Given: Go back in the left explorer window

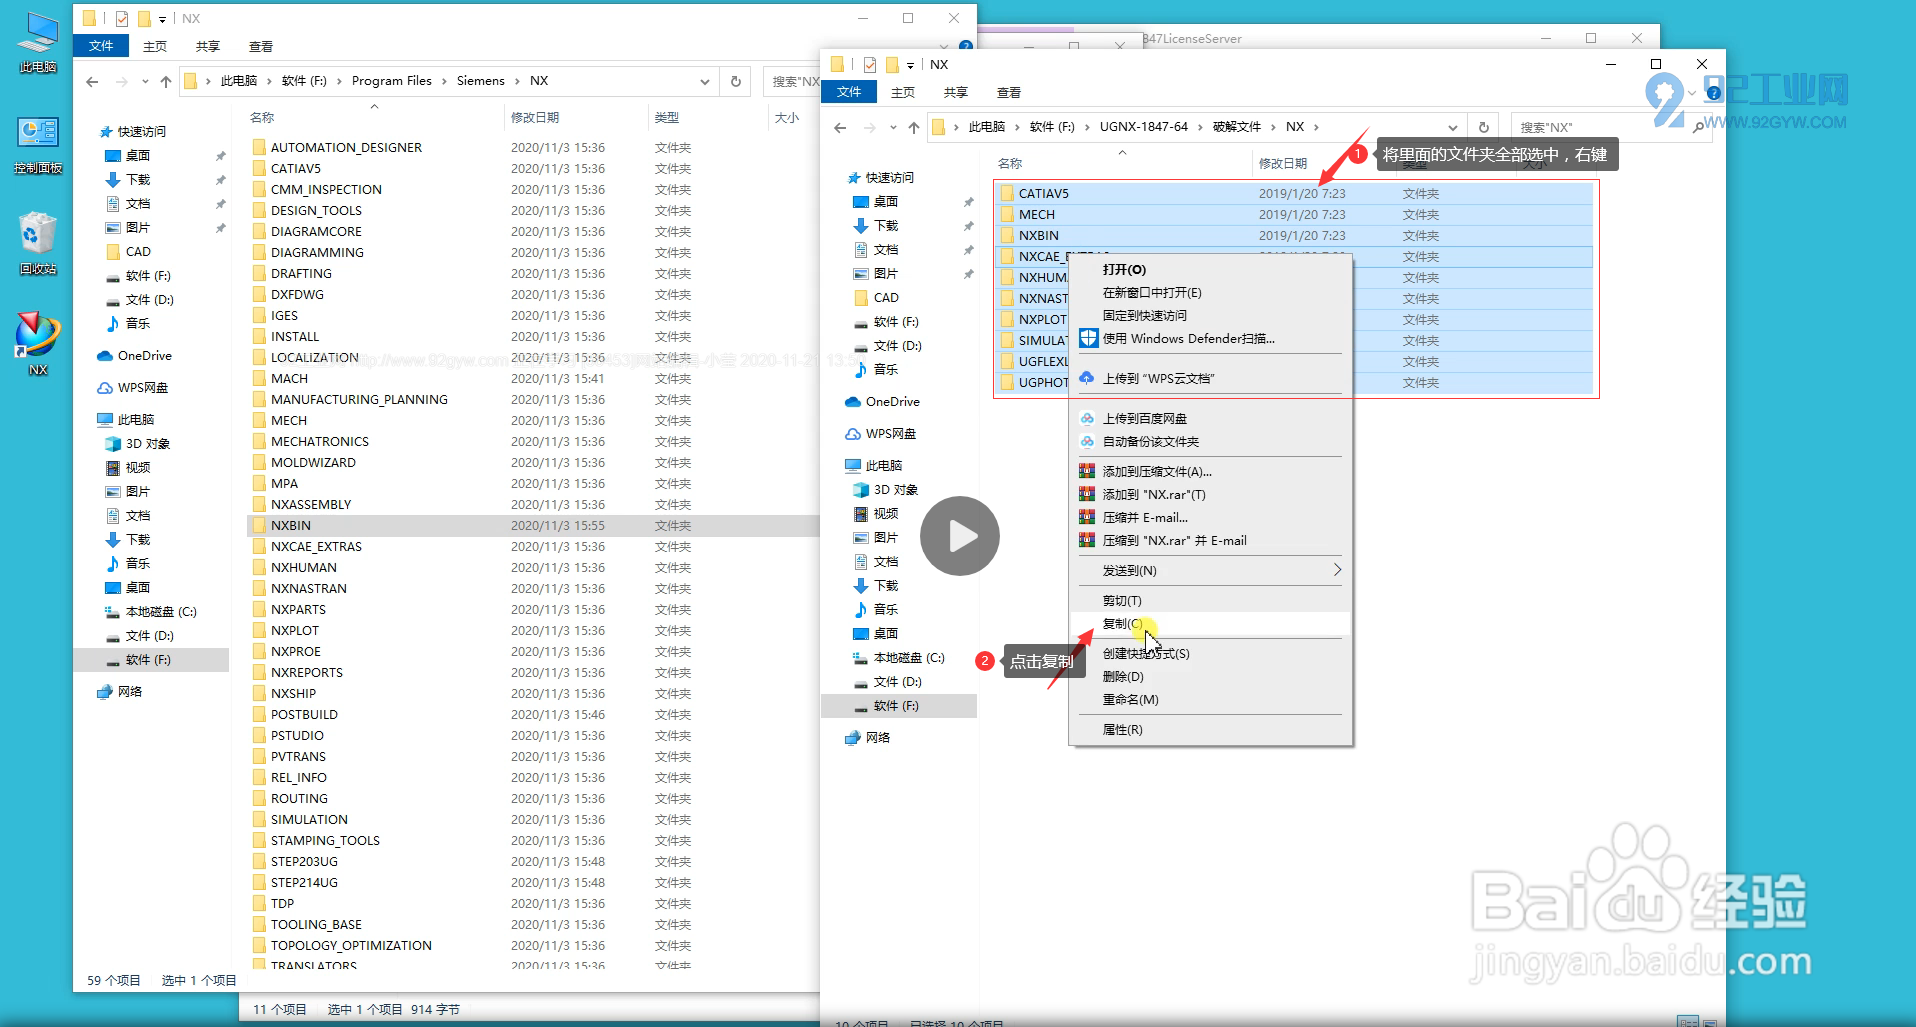Looking at the screenshot, I should coord(92,81).
